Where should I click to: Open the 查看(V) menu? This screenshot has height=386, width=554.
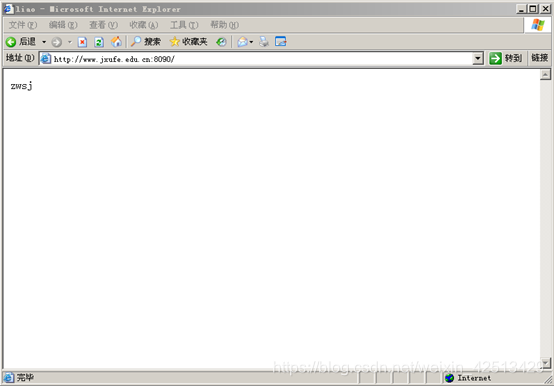click(103, 25)
